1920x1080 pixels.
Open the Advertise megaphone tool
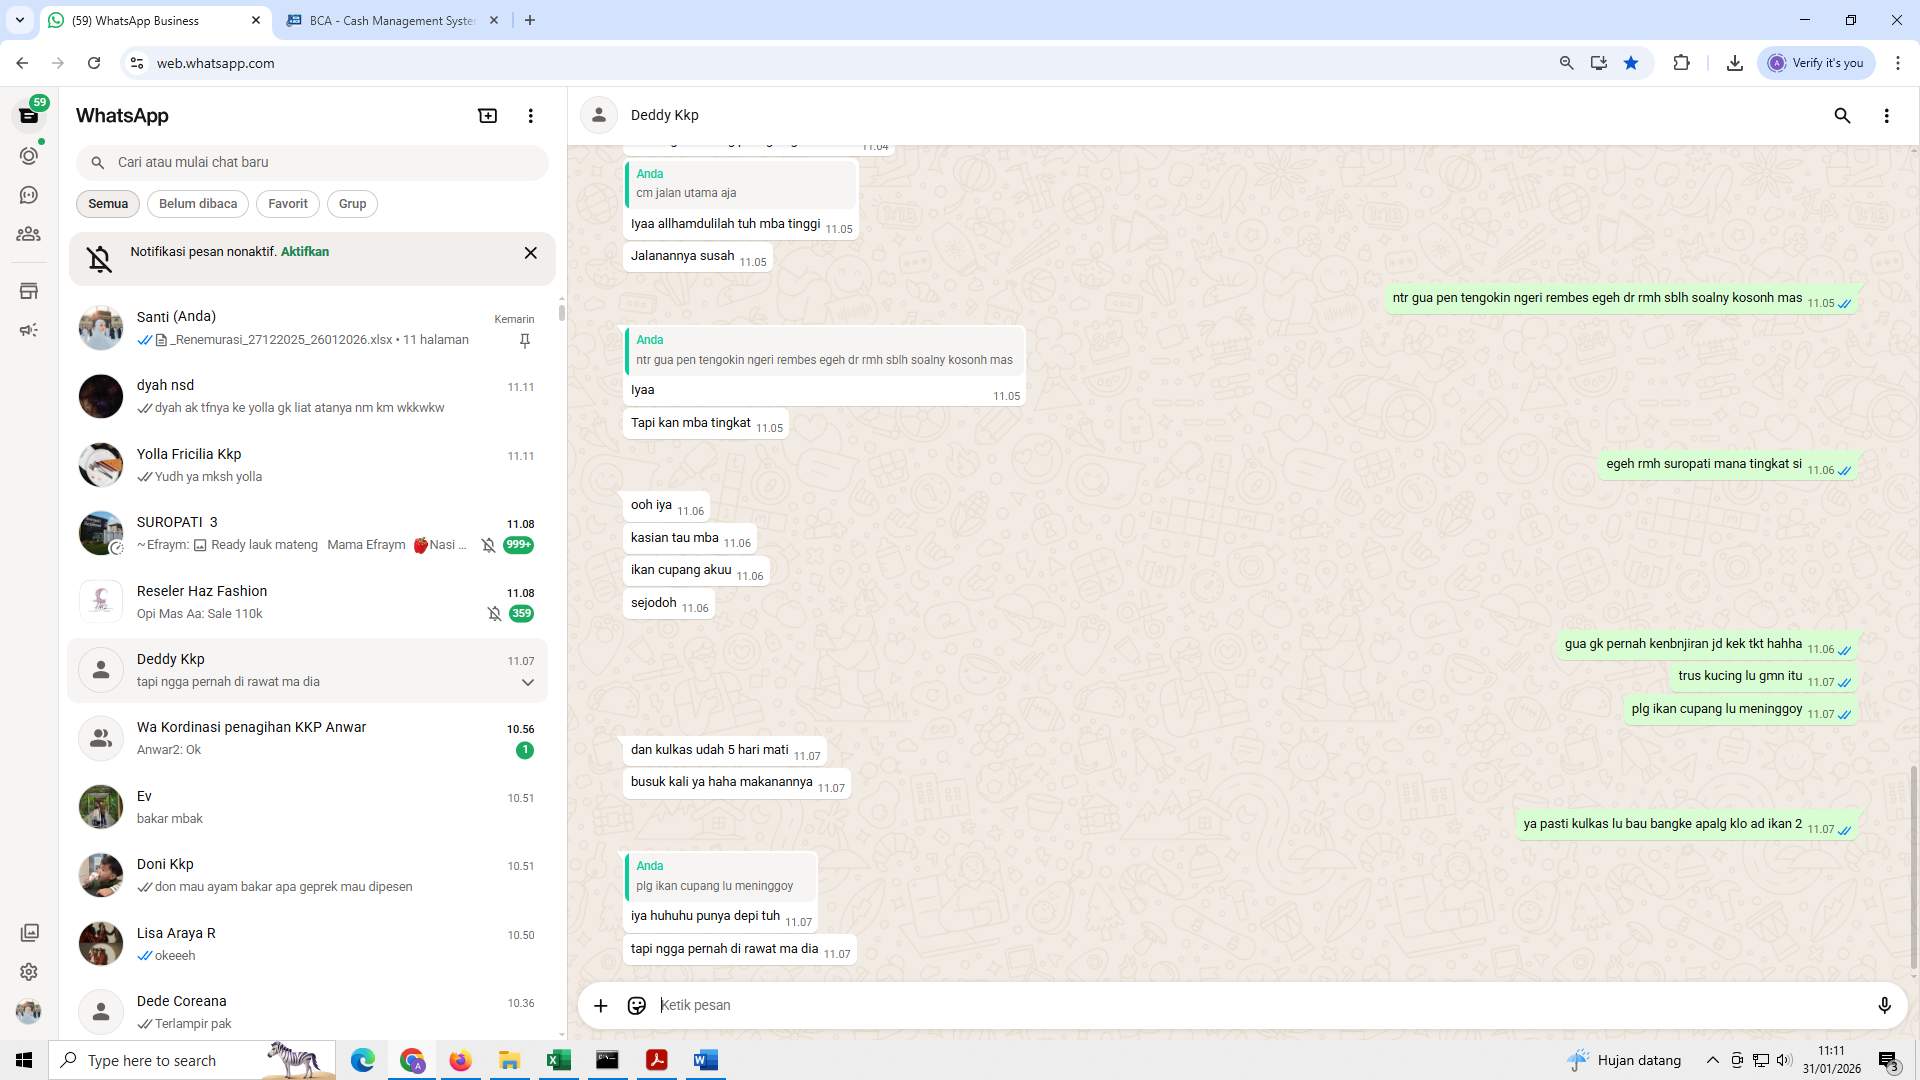pyautogui.click(x=29, y=330)
